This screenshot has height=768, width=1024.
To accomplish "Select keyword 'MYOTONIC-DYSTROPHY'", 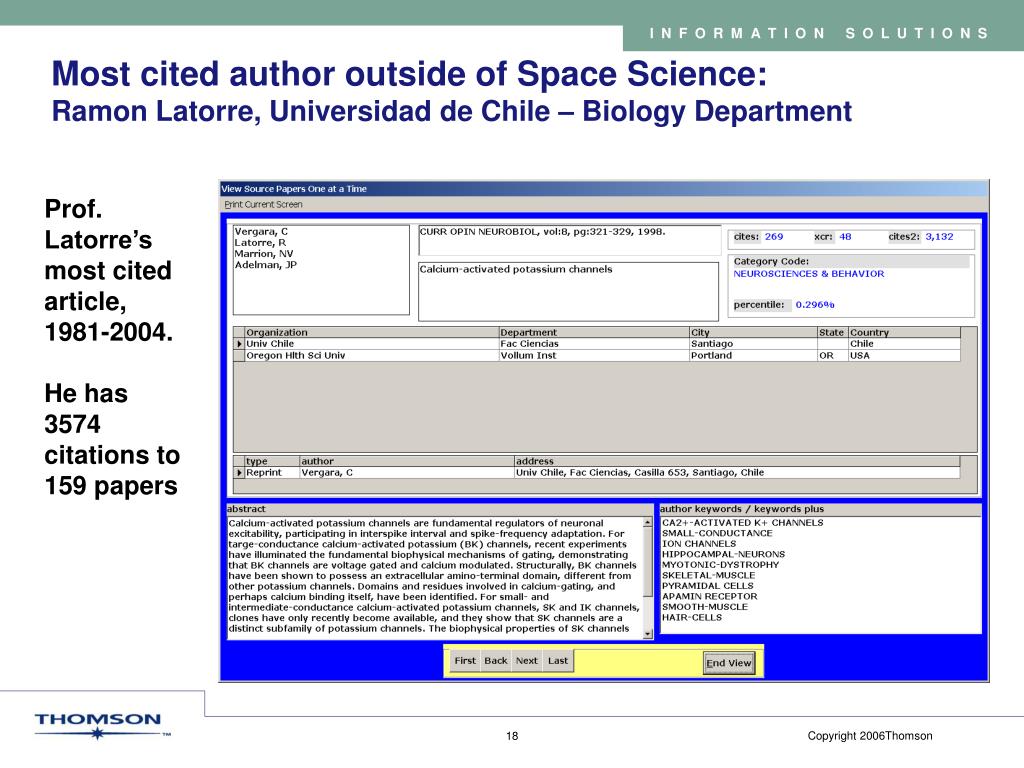I will pos(720,565).
